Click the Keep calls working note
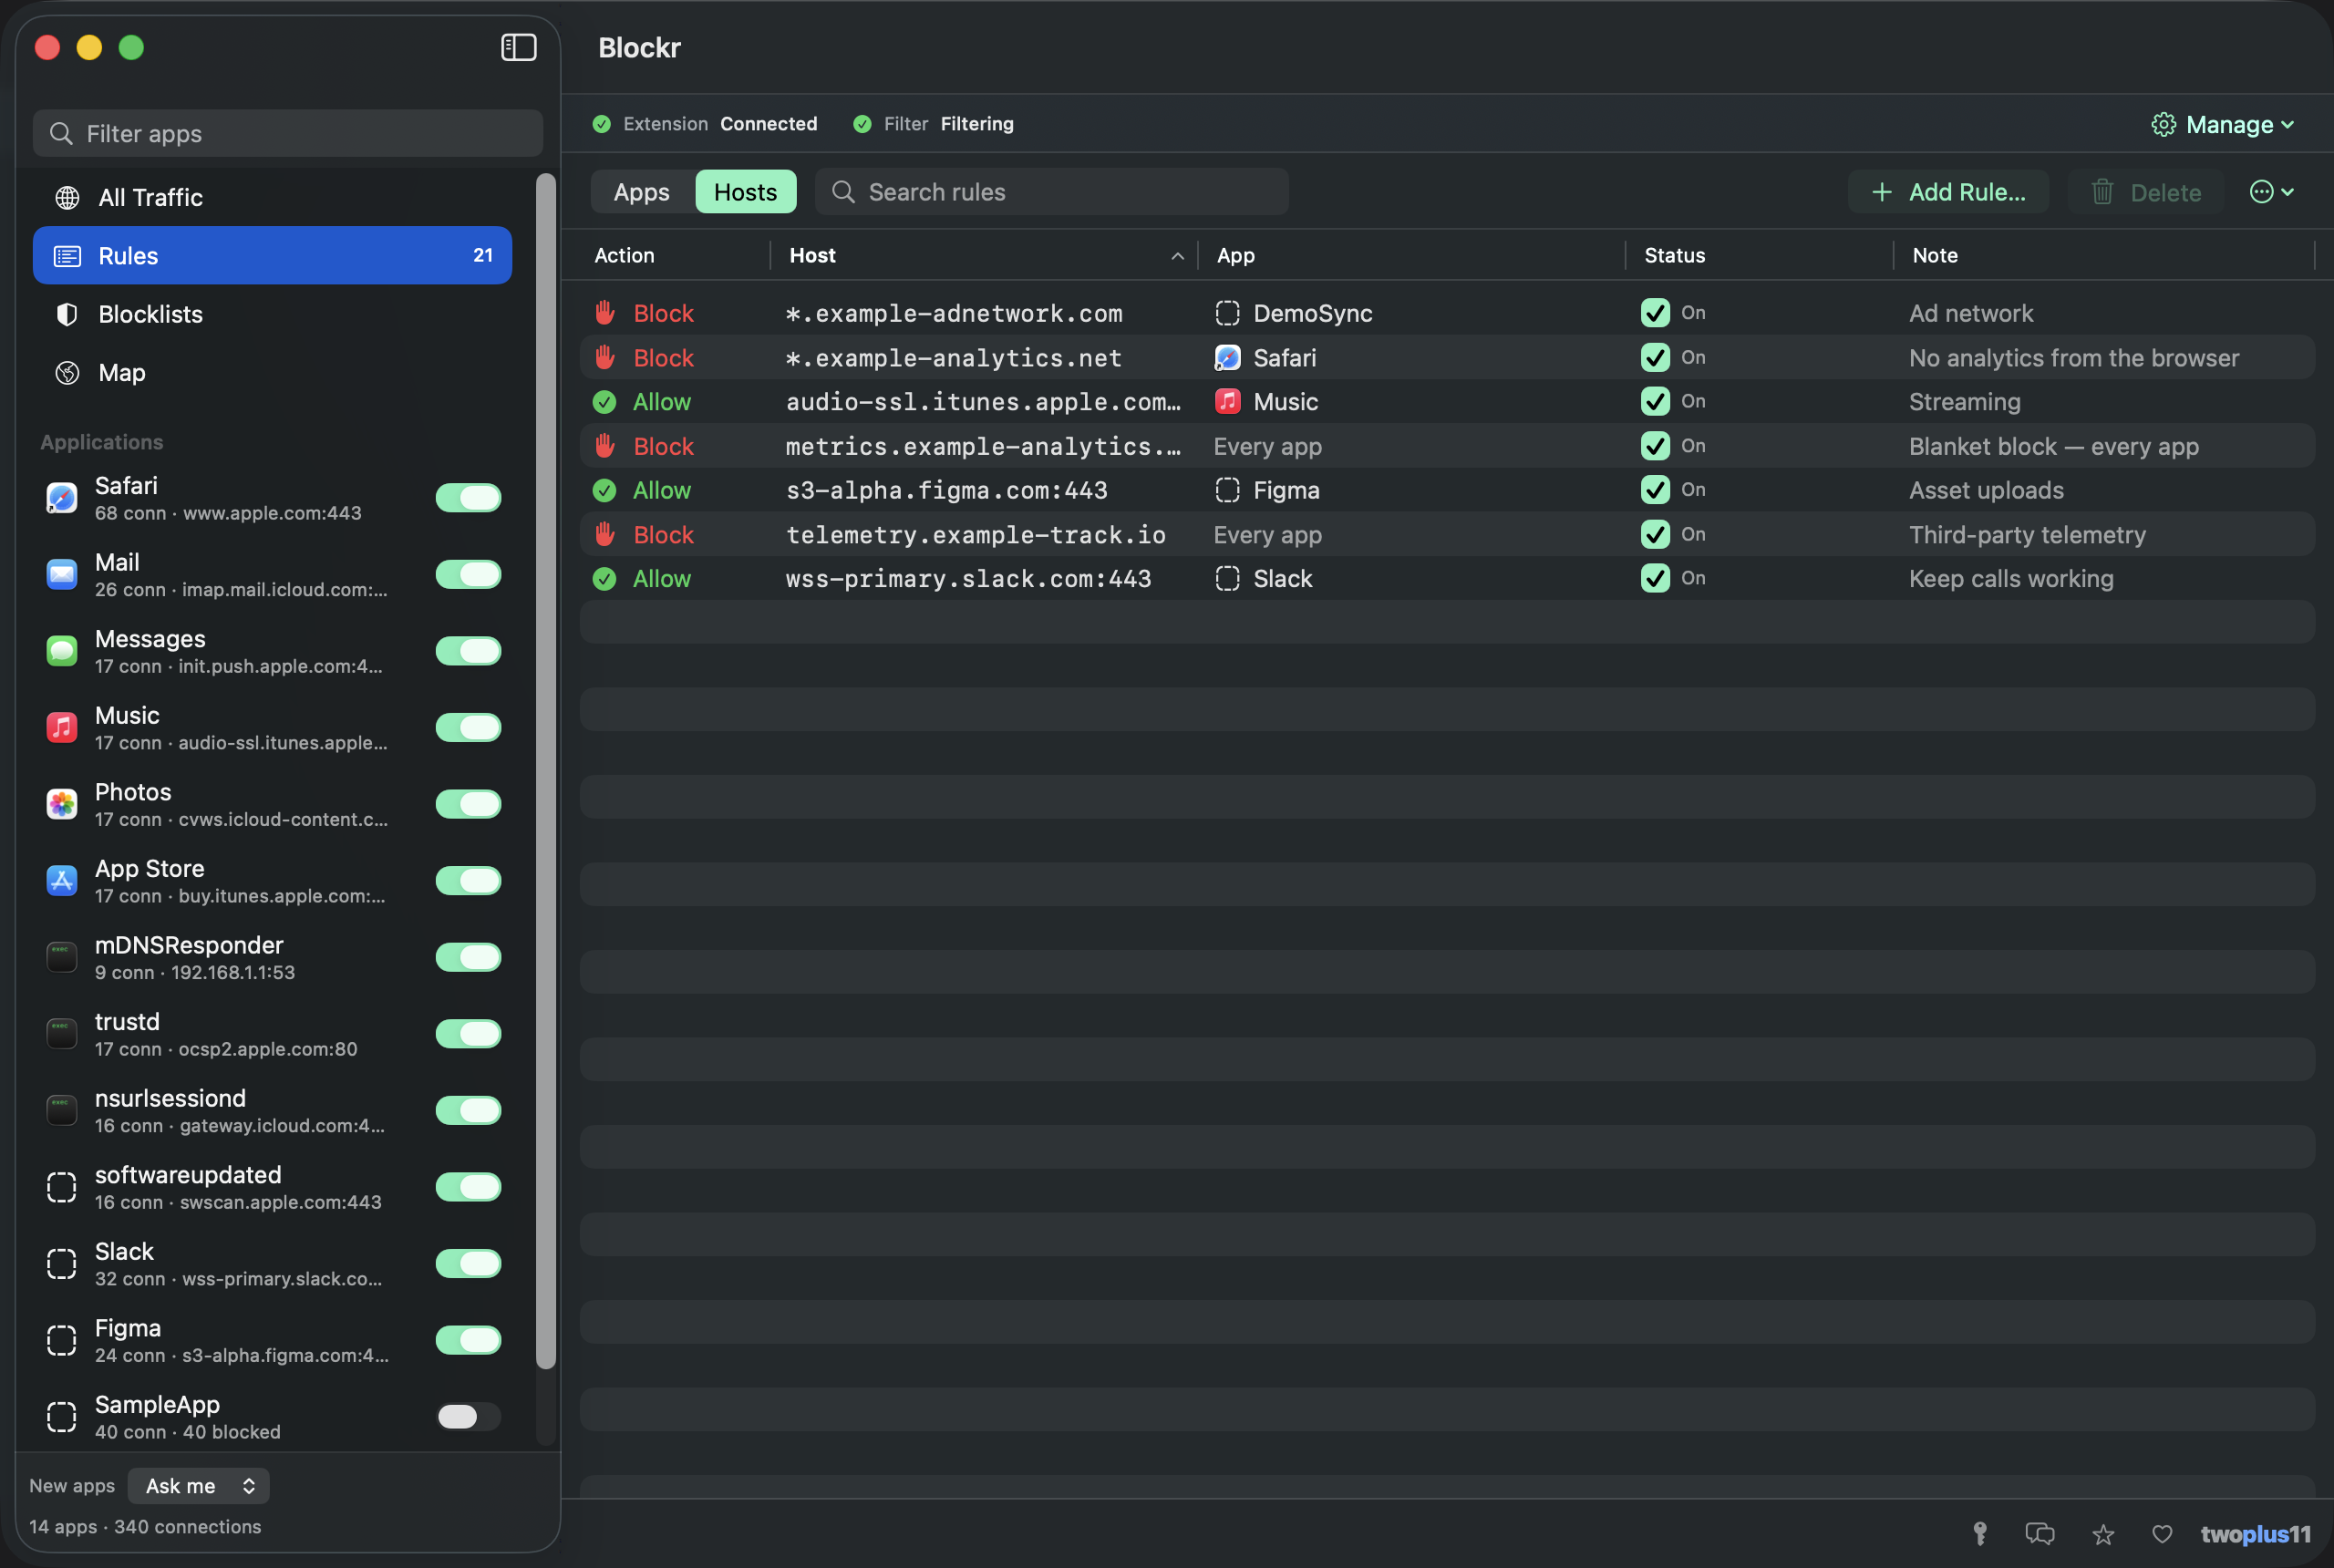Viewport: 2334px width, 1568px height. coord(2011,579)
